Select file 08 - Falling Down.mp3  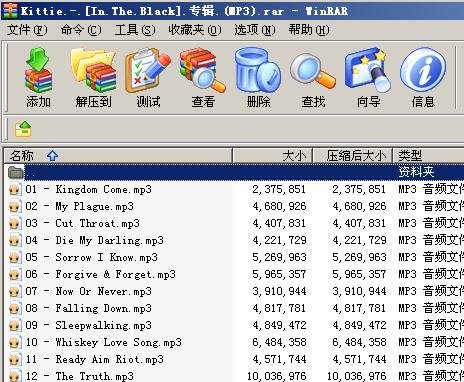(x=88, y=308)
